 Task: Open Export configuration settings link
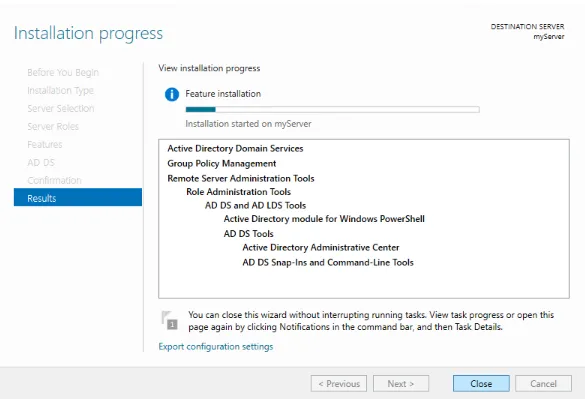[216, 346]
